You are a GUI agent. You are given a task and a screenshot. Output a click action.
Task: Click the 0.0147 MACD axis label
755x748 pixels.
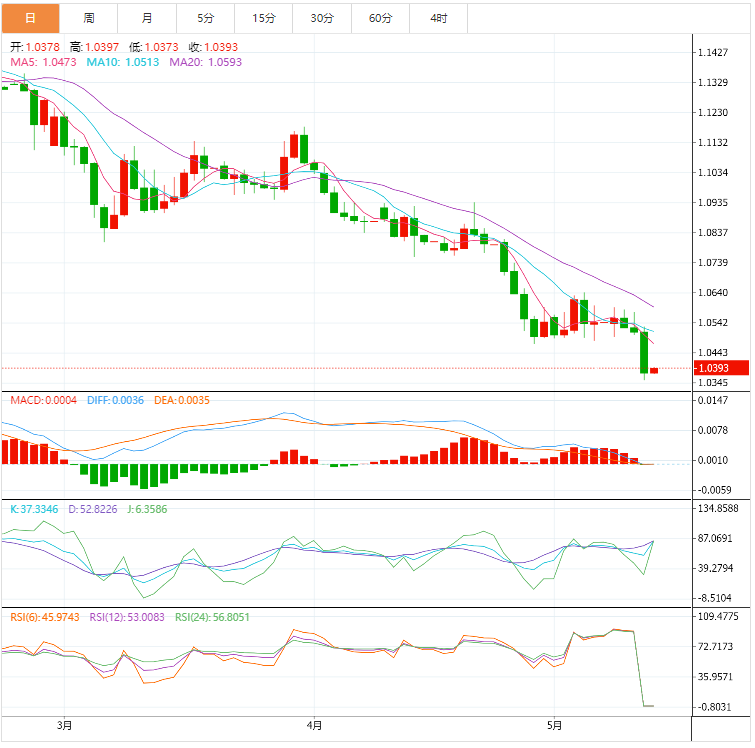click(x=713, y=400)
